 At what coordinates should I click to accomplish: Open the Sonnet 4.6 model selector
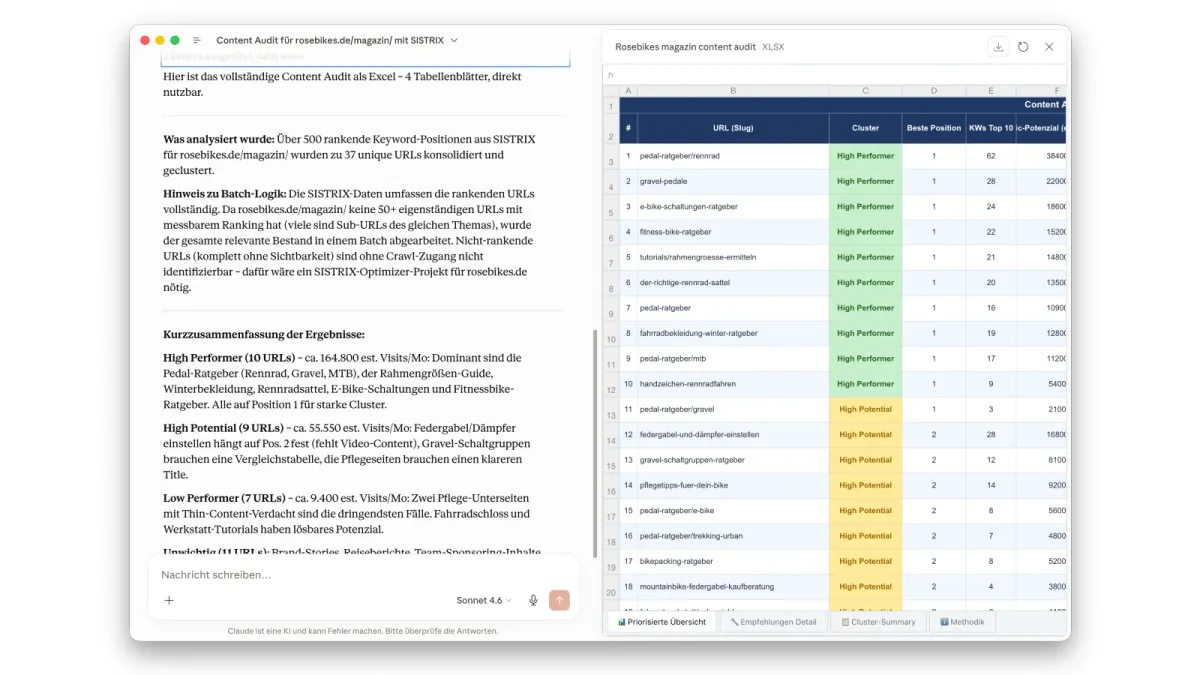tap(484, 600)
